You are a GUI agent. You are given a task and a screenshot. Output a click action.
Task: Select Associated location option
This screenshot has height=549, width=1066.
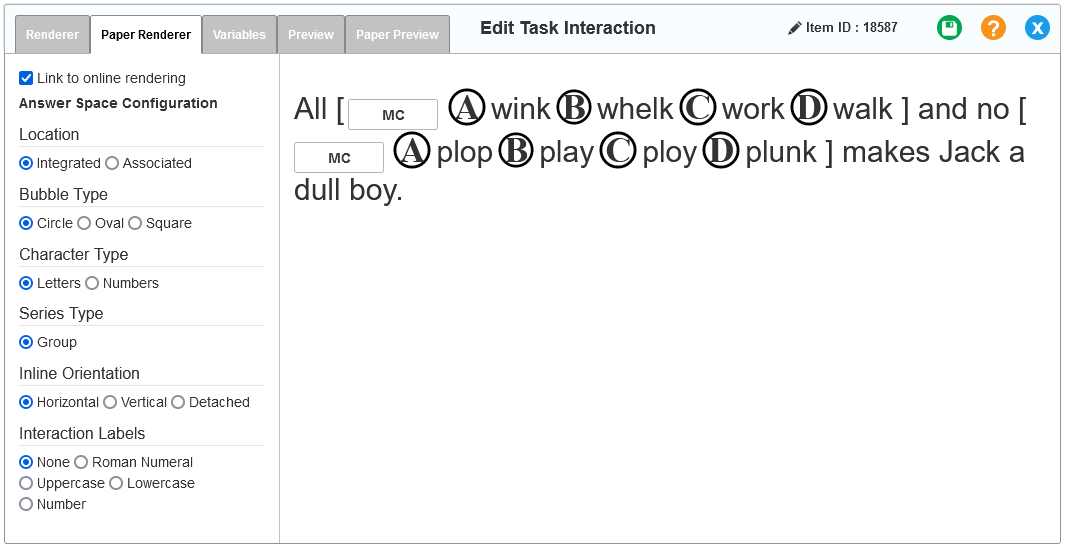[x=112, y=163]
